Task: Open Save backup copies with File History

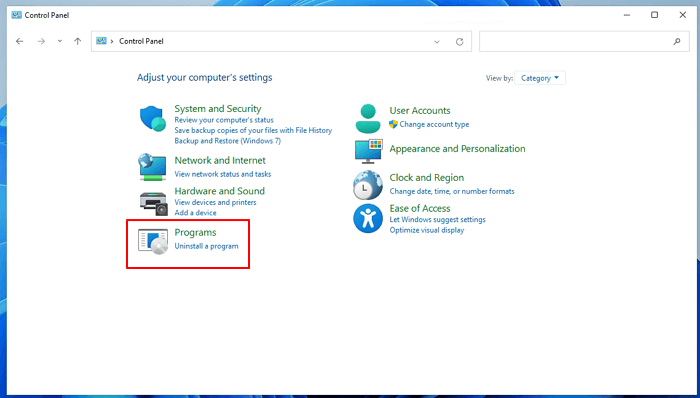Action: (x=253, y=130)
